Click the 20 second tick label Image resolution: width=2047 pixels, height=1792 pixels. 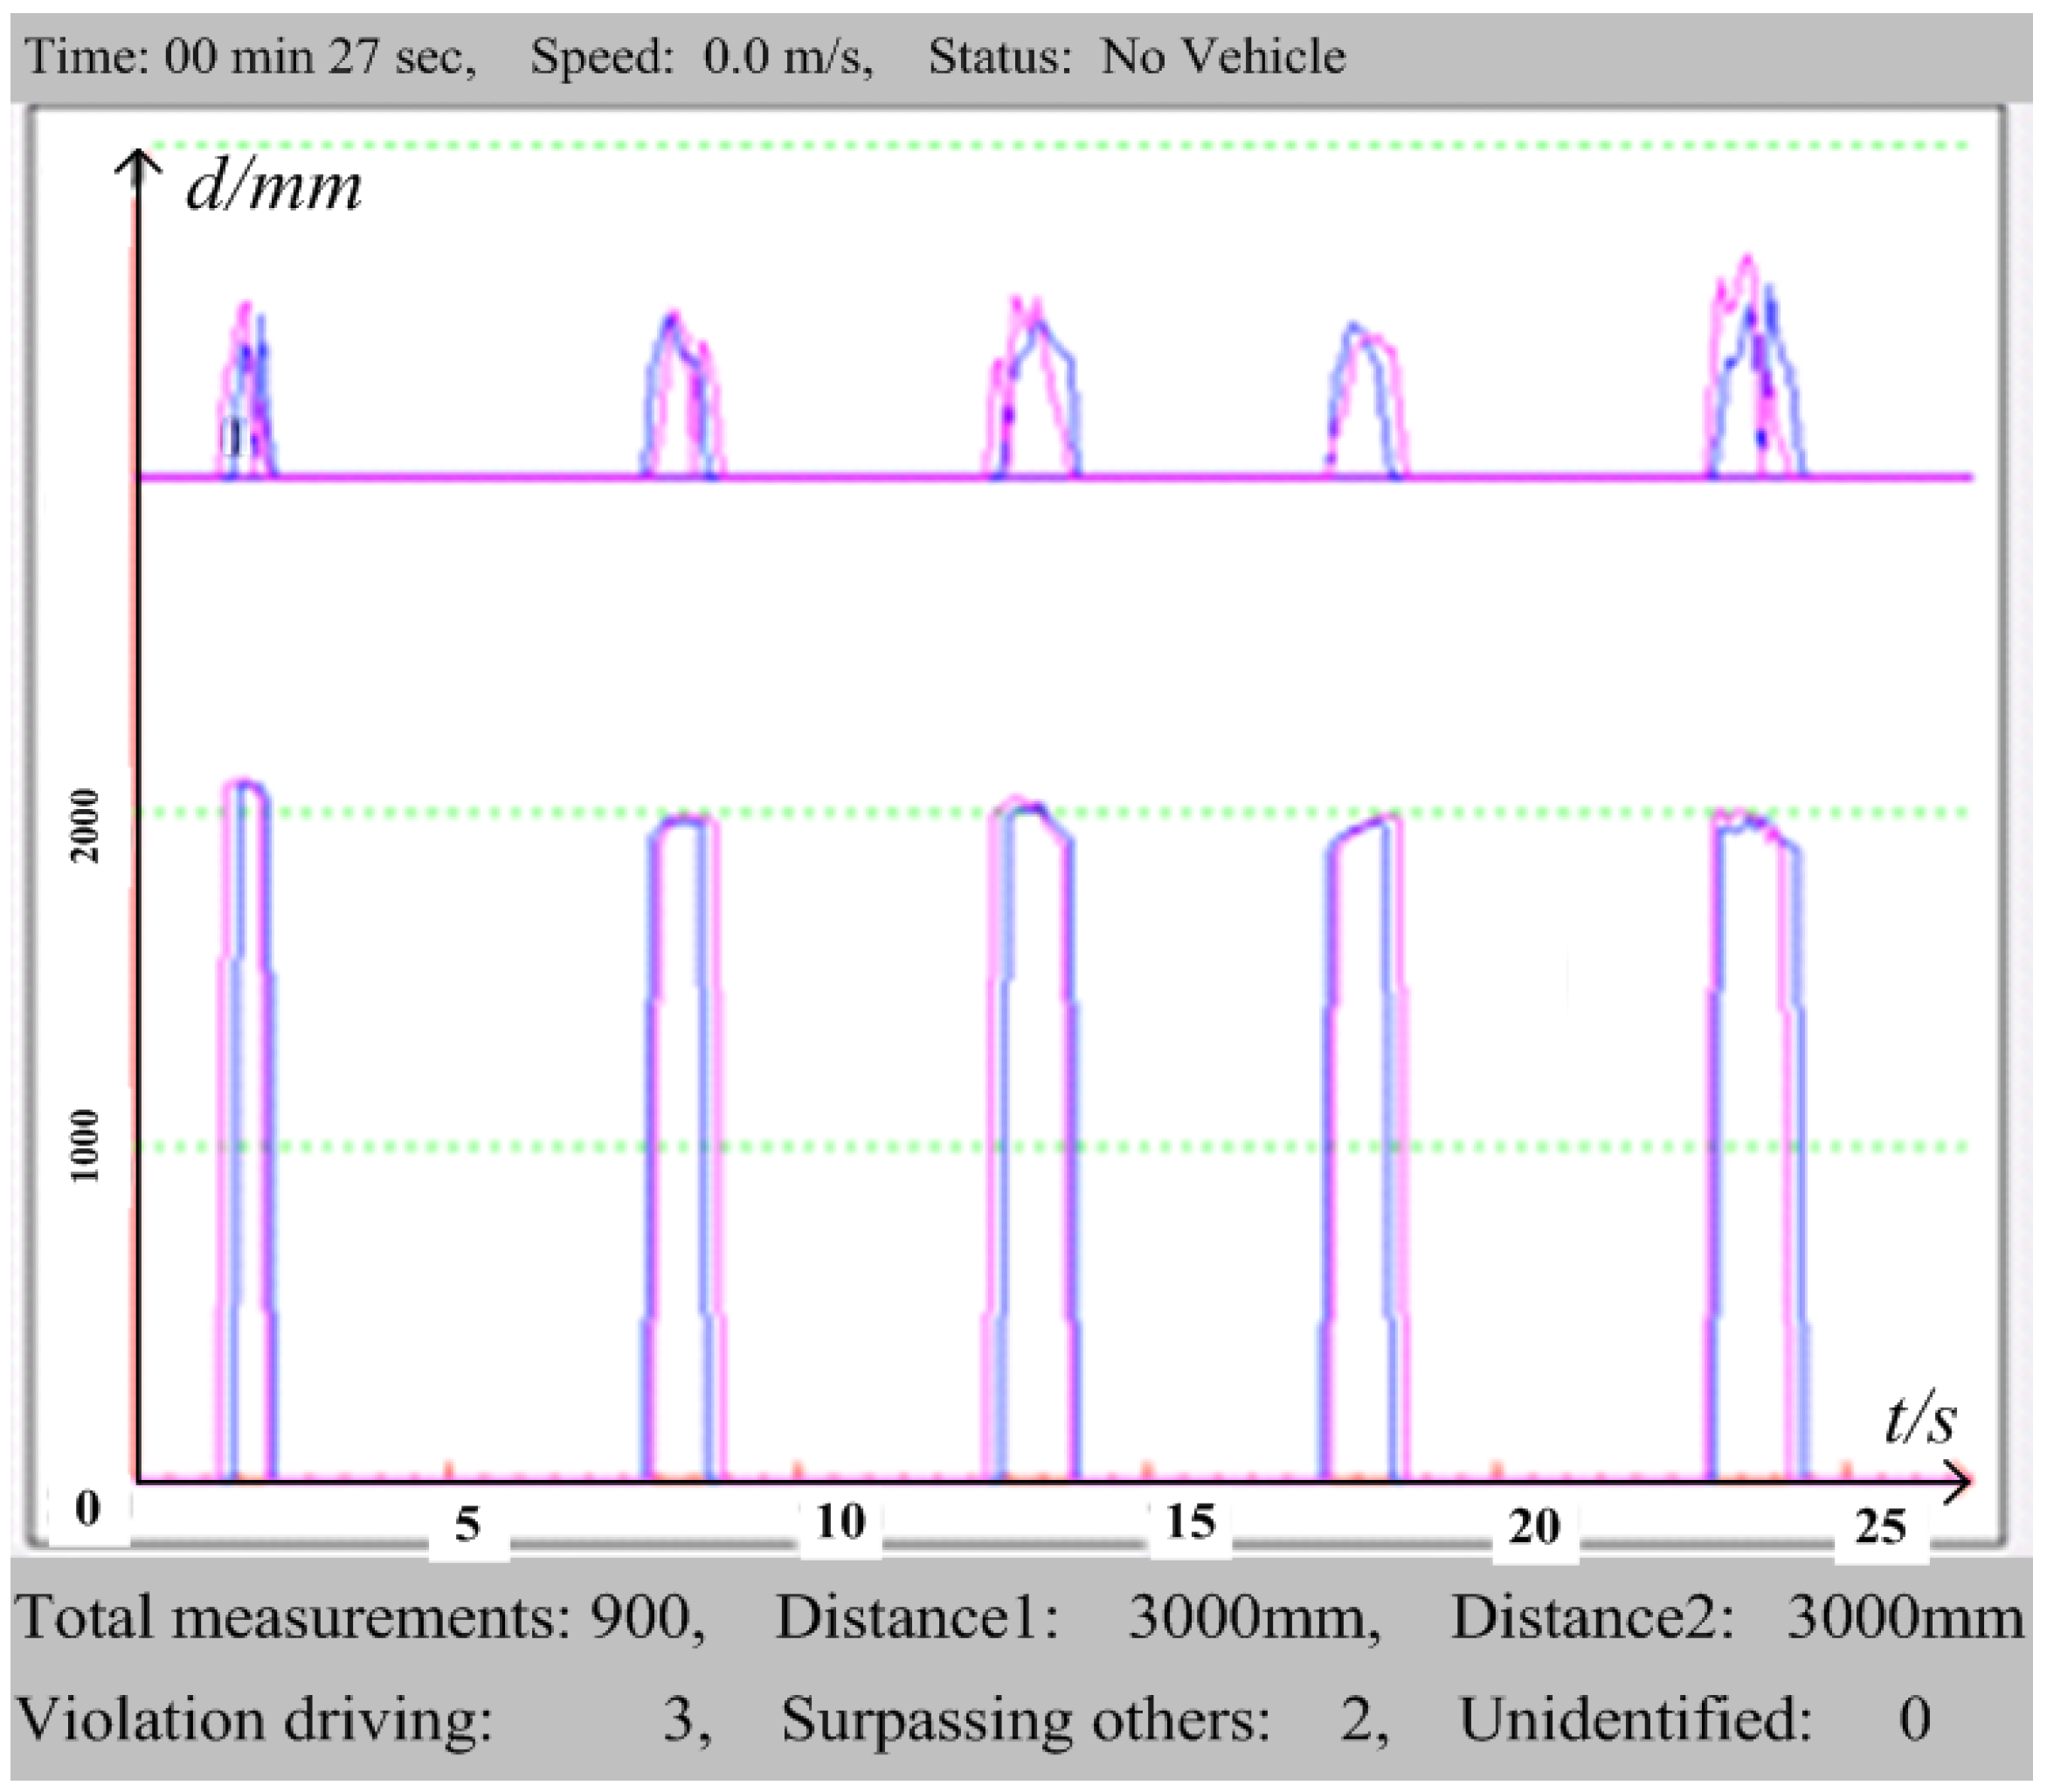click(x=1533, y=1526)
